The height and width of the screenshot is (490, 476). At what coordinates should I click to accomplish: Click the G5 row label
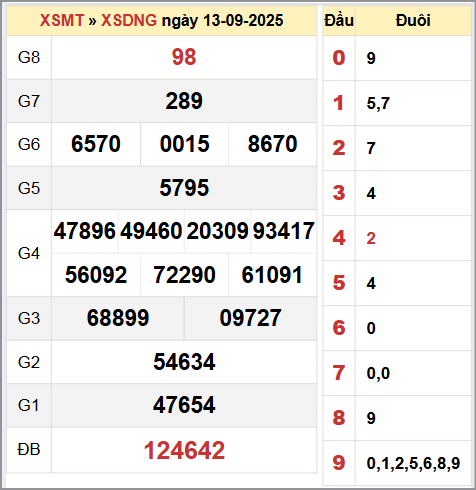pyautogui.click(x=29, y=188)
